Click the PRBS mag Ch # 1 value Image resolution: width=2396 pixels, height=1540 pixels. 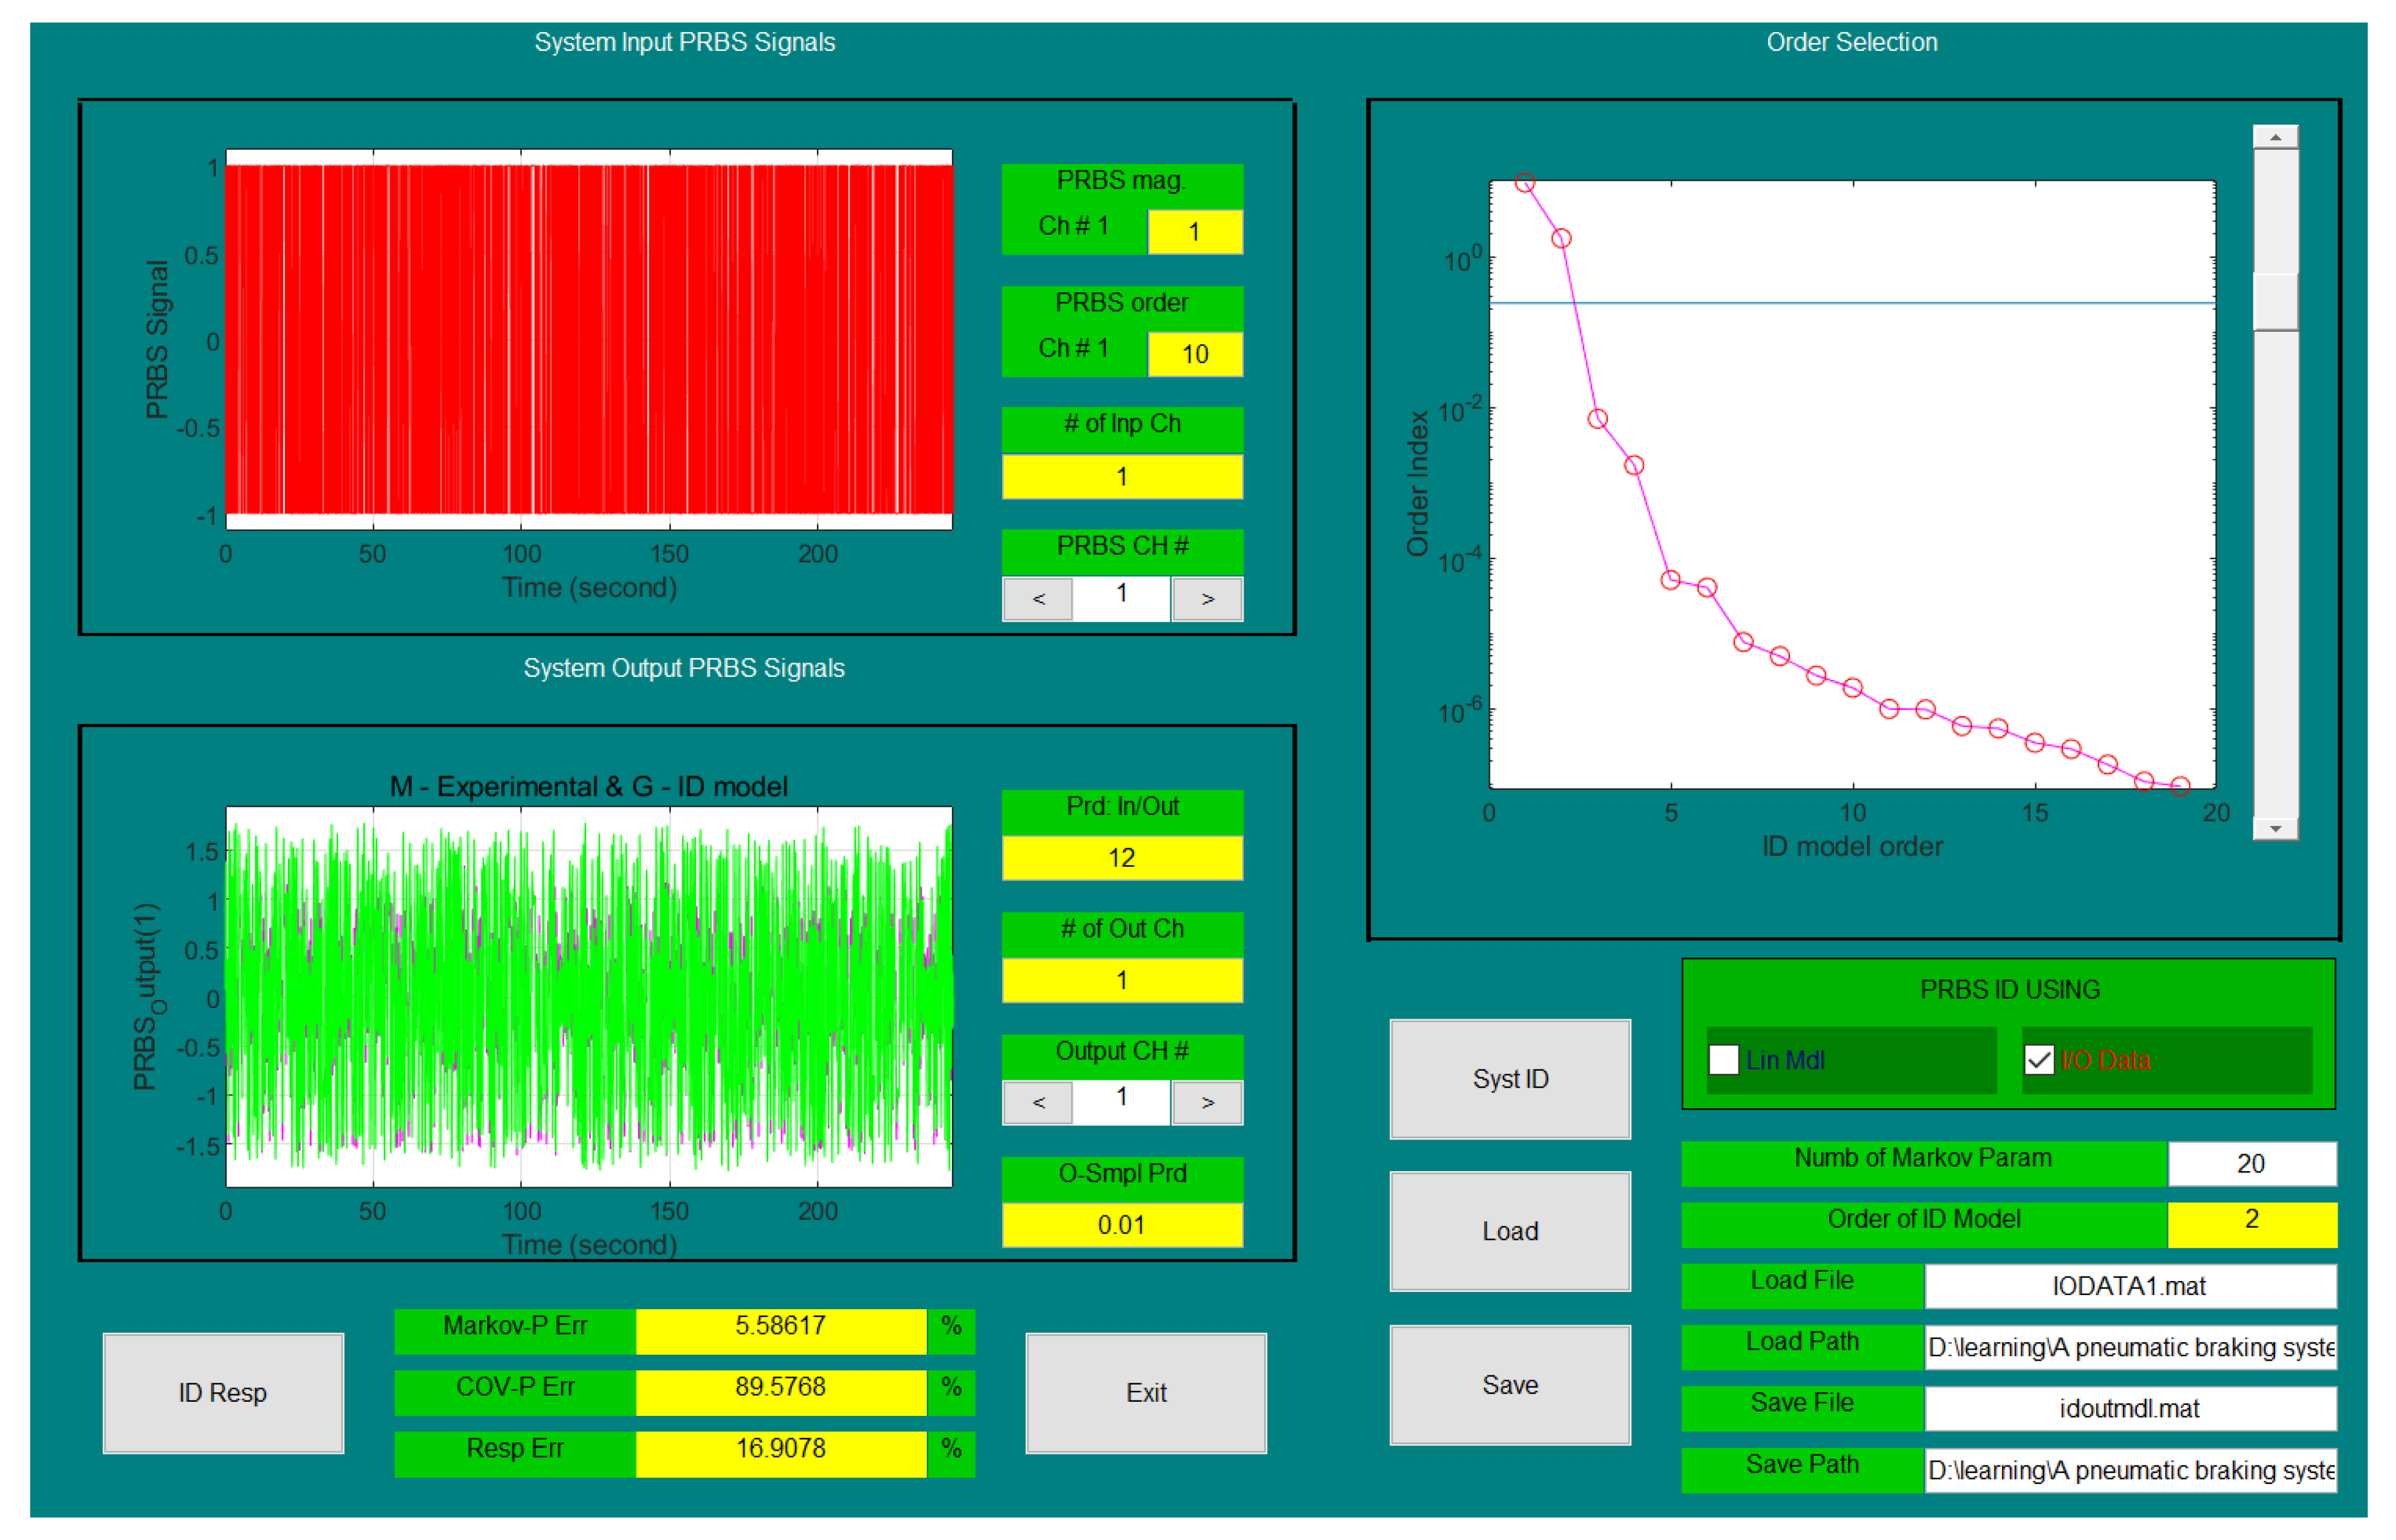(1195, 232)
